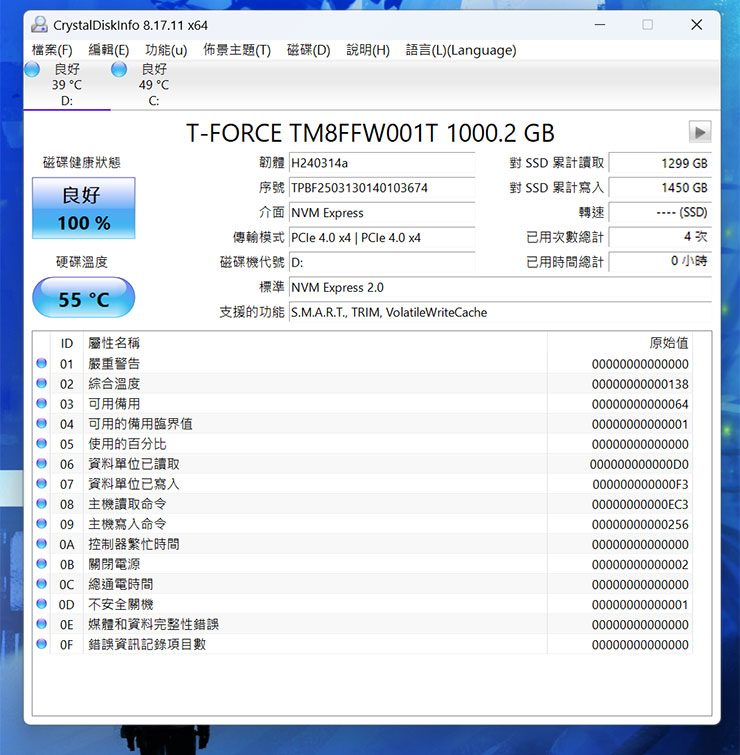Viewport: 740px width, 755px height.
Task: Click the 屬性名稱 column header
Action: [x=315, y=343]
